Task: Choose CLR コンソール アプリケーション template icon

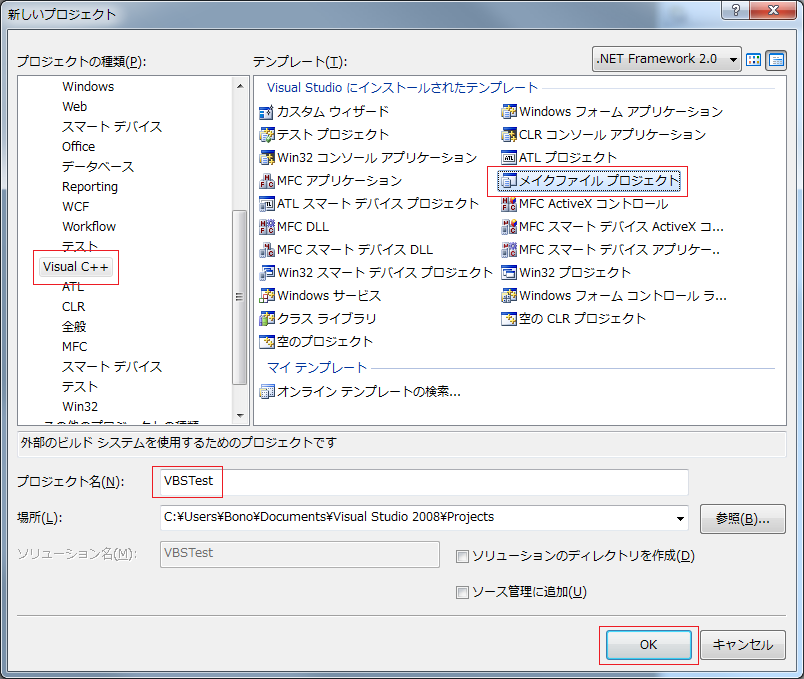Action: pyautogui.click(x=509, y=135)
